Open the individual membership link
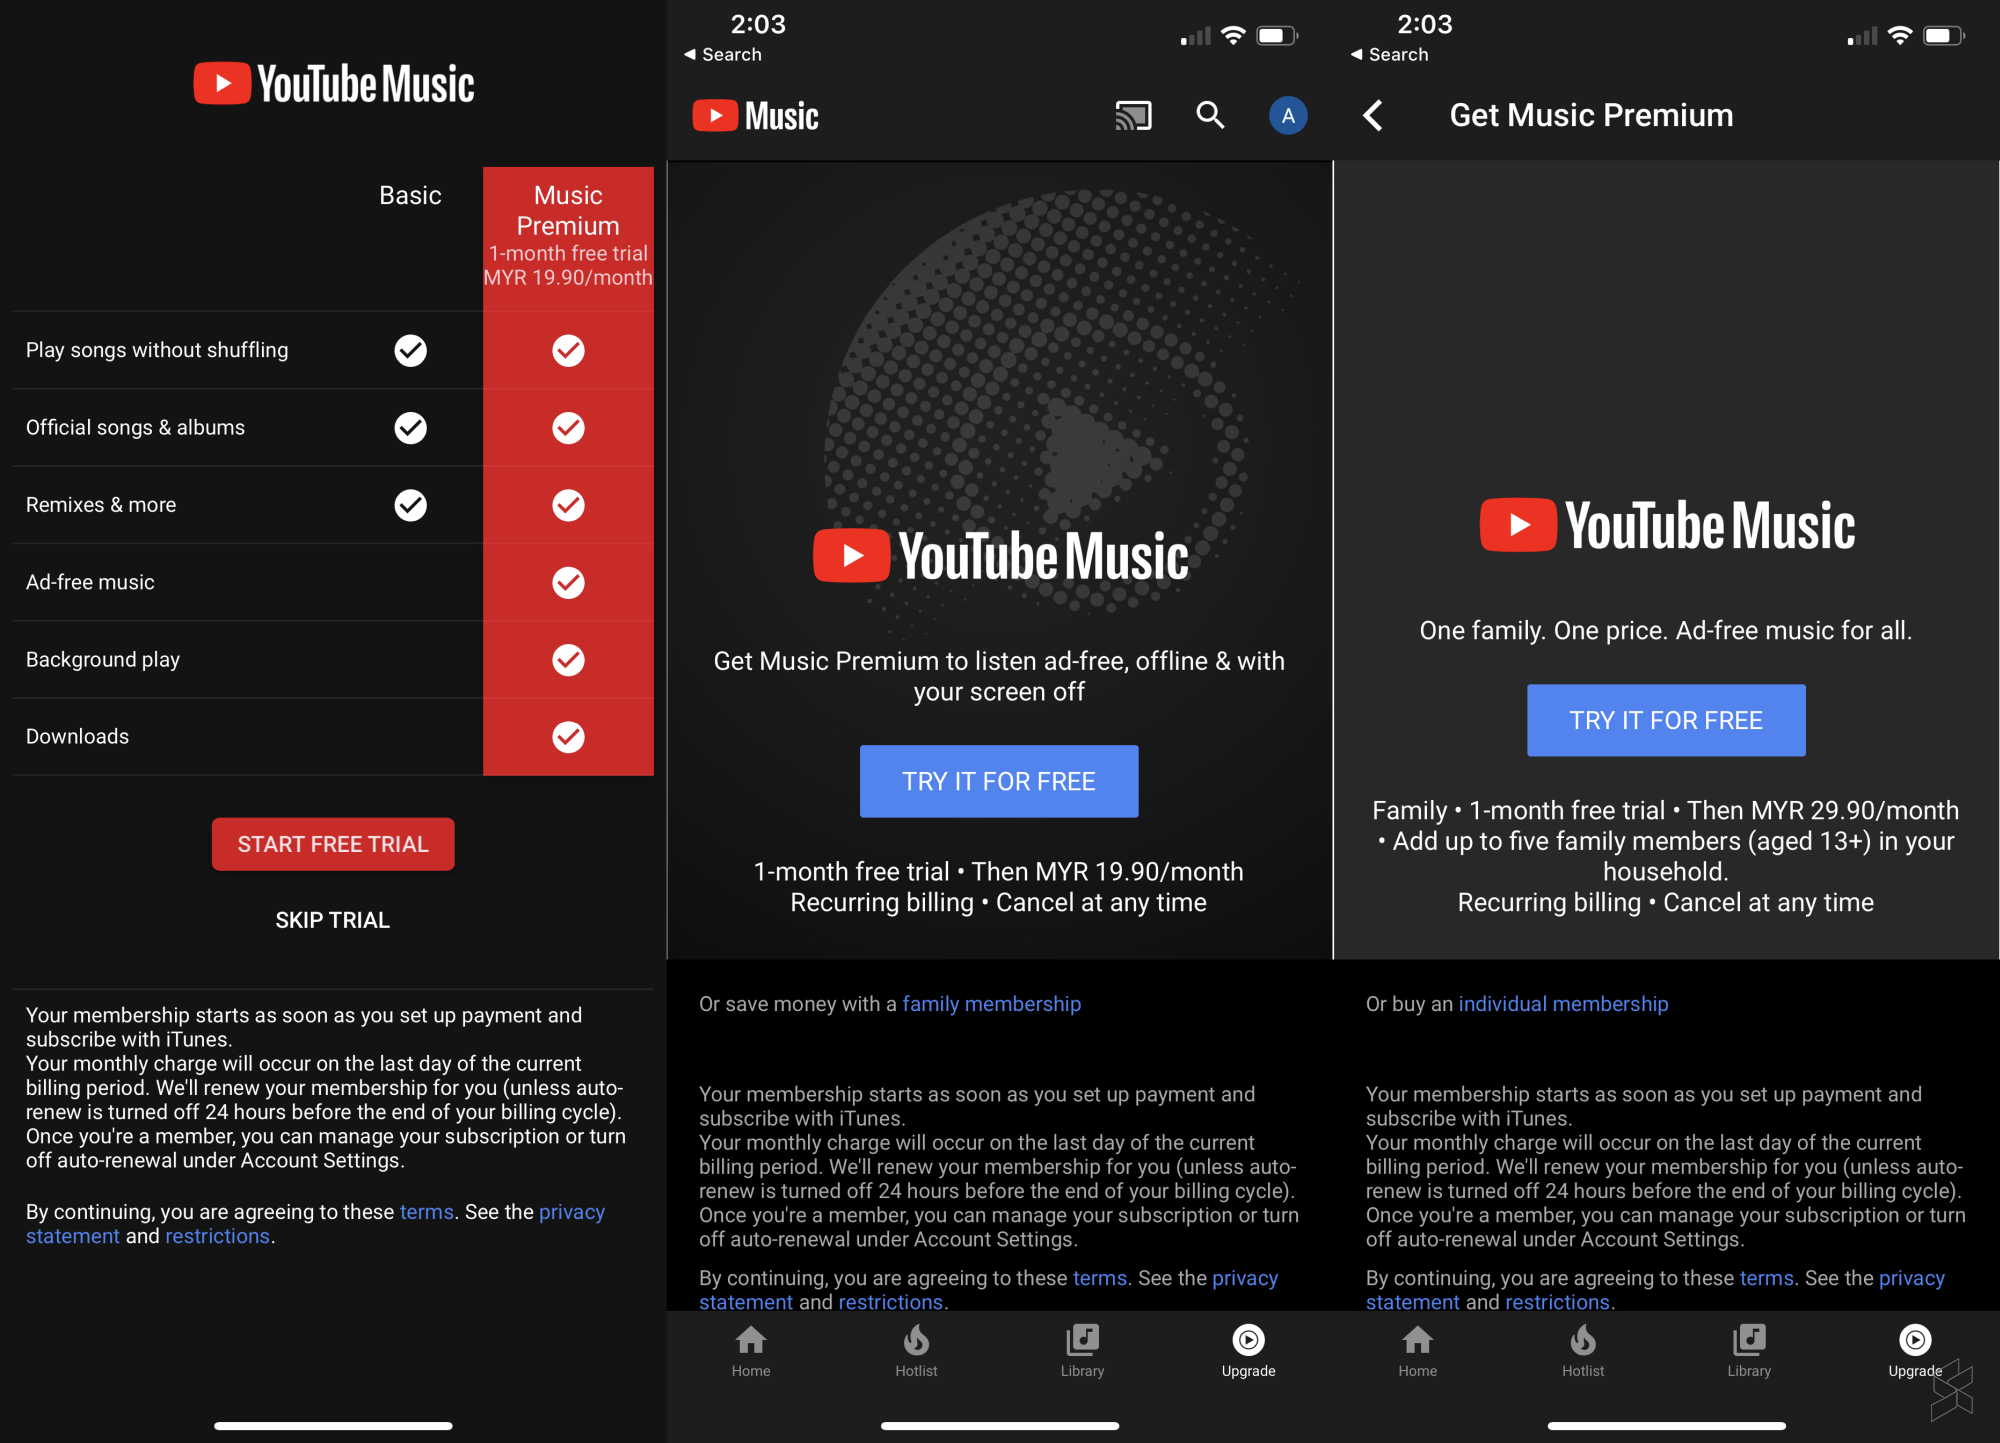 [1562, 1004]
